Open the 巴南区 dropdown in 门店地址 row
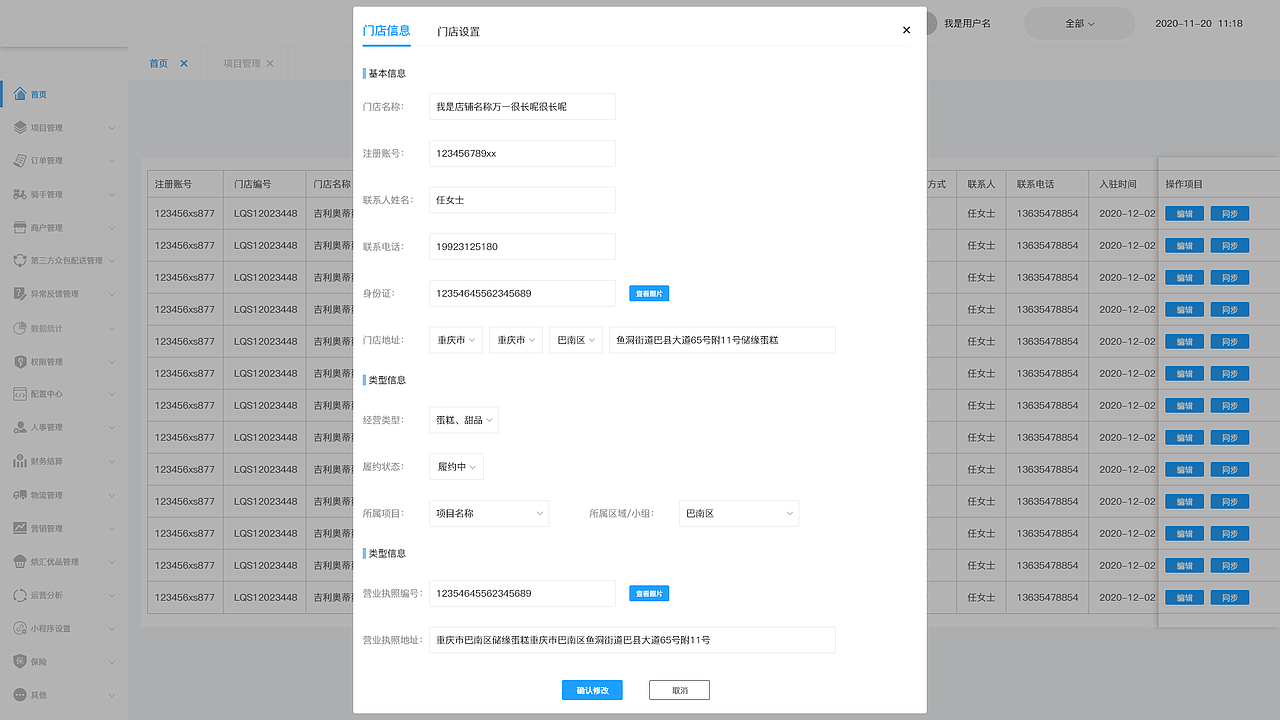The image size is (1280, 720). [x=576, y=340]
